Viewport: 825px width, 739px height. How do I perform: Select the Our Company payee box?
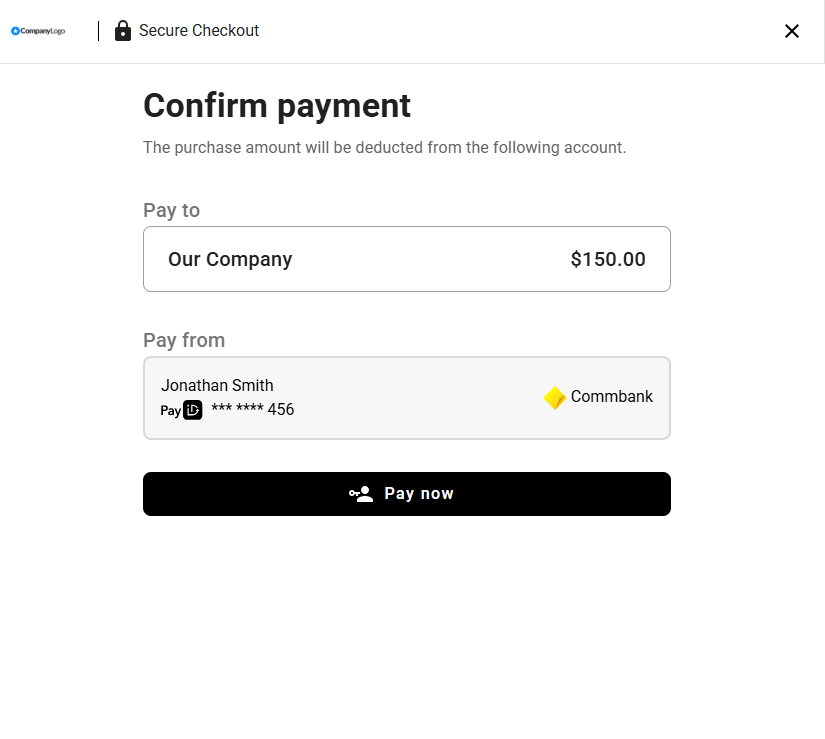click(407, 259)
